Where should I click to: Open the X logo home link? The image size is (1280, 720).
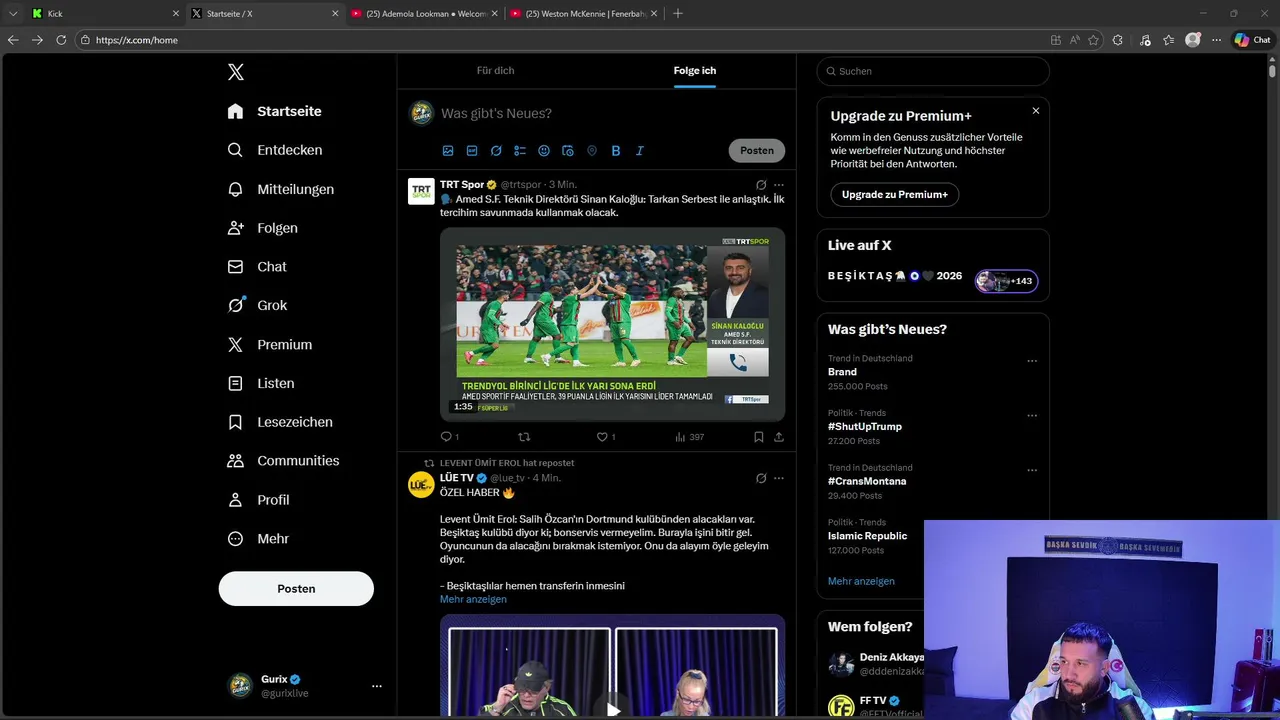click(236, 72)
